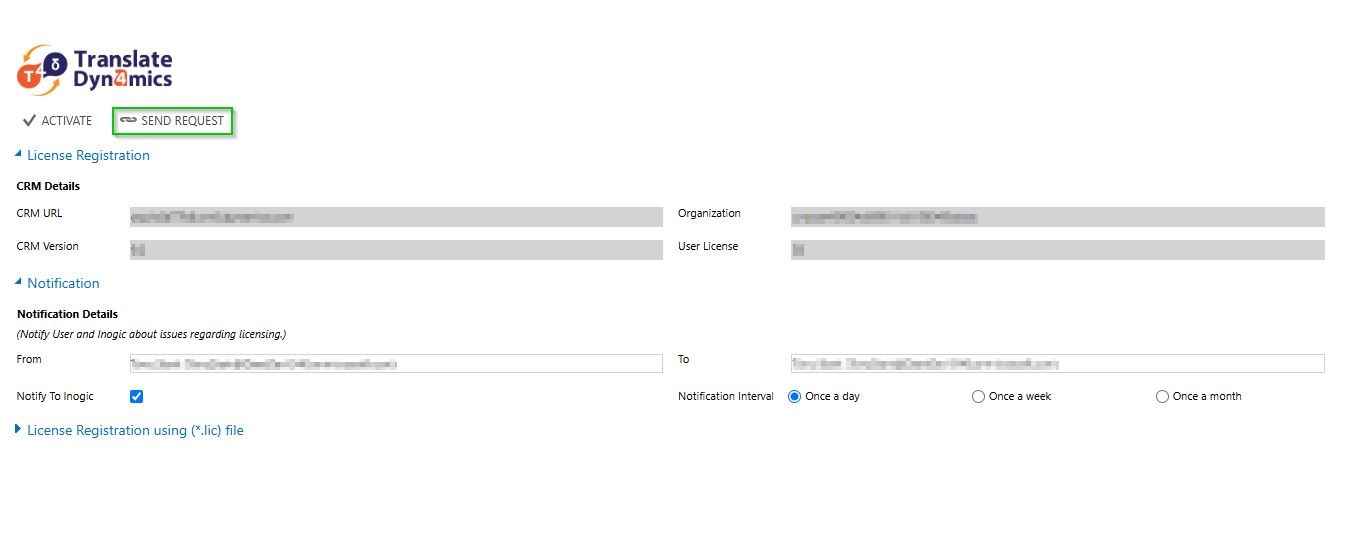Collapse the Notification section
The image size is (1347, 552).
tap(19, 283)
